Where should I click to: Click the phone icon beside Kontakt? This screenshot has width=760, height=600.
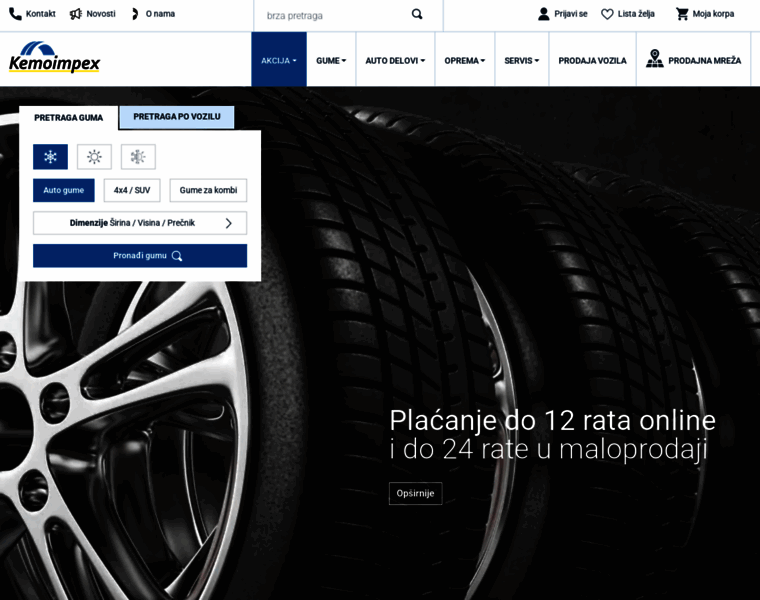(15, 14)
